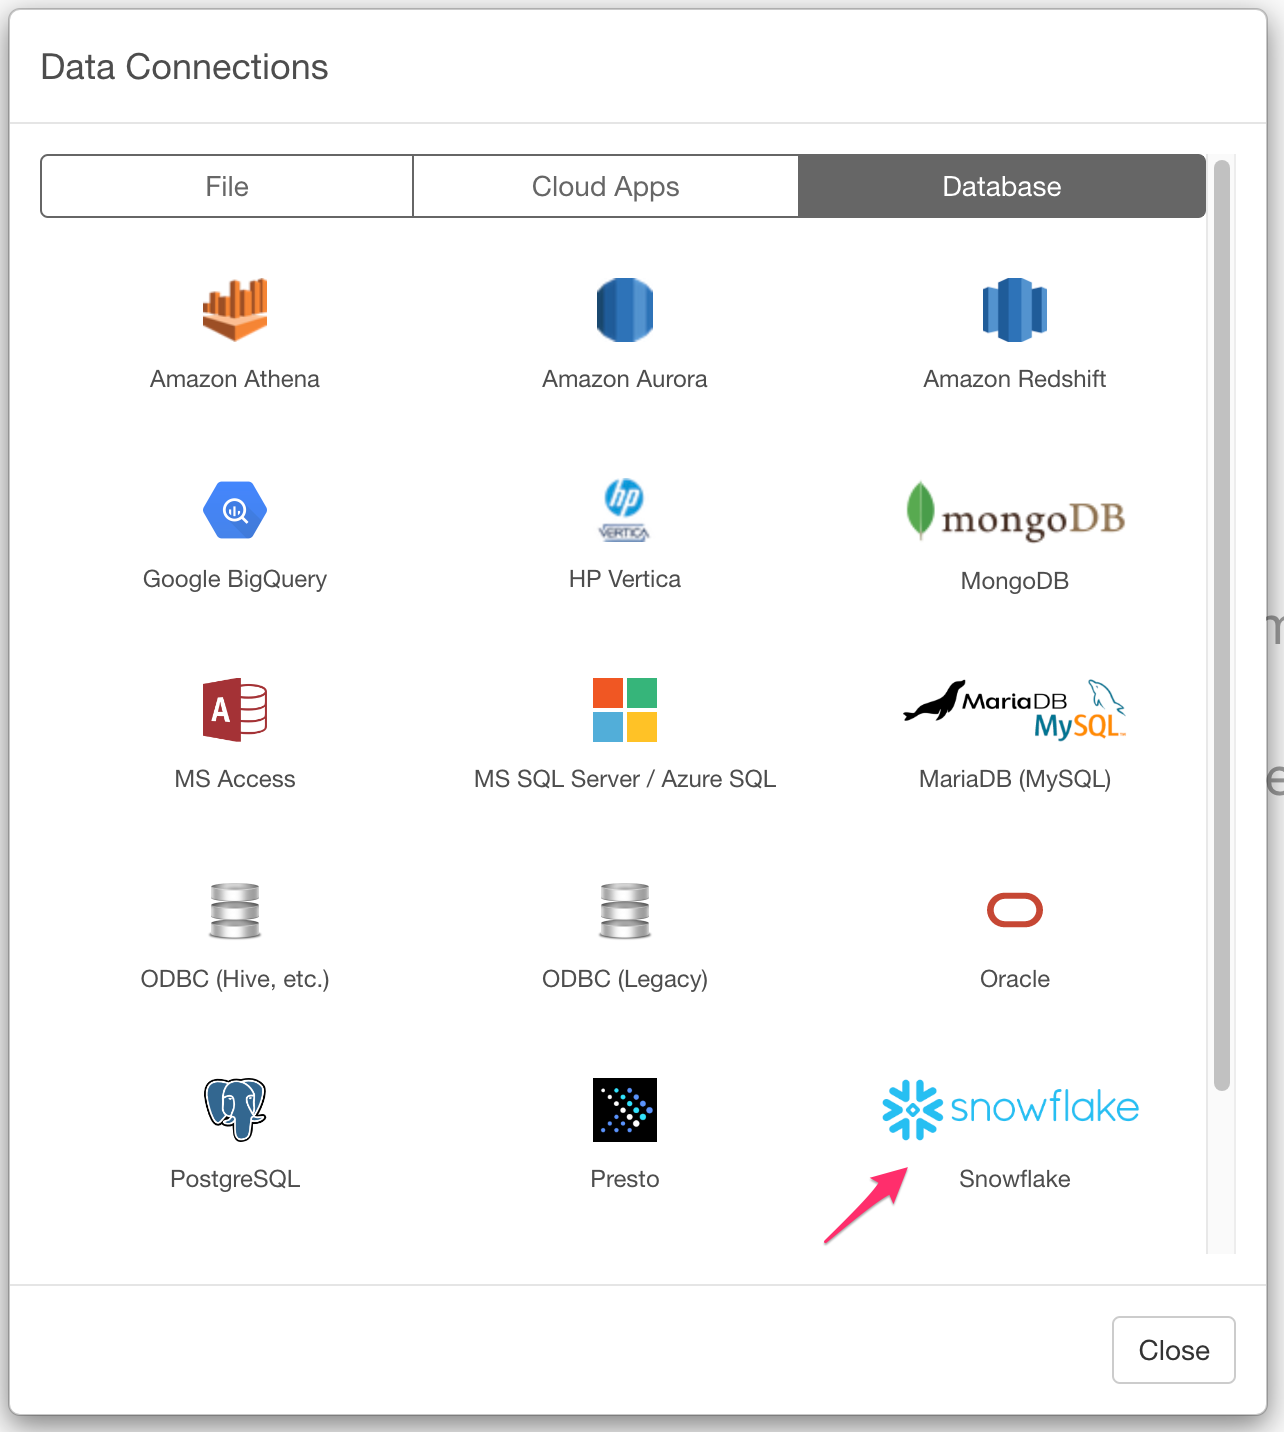The width and height of the screenshot is (1284, 1432).
Task: Pick the PostgreSQL elephant icon
Action: [x=235, y=1110]
